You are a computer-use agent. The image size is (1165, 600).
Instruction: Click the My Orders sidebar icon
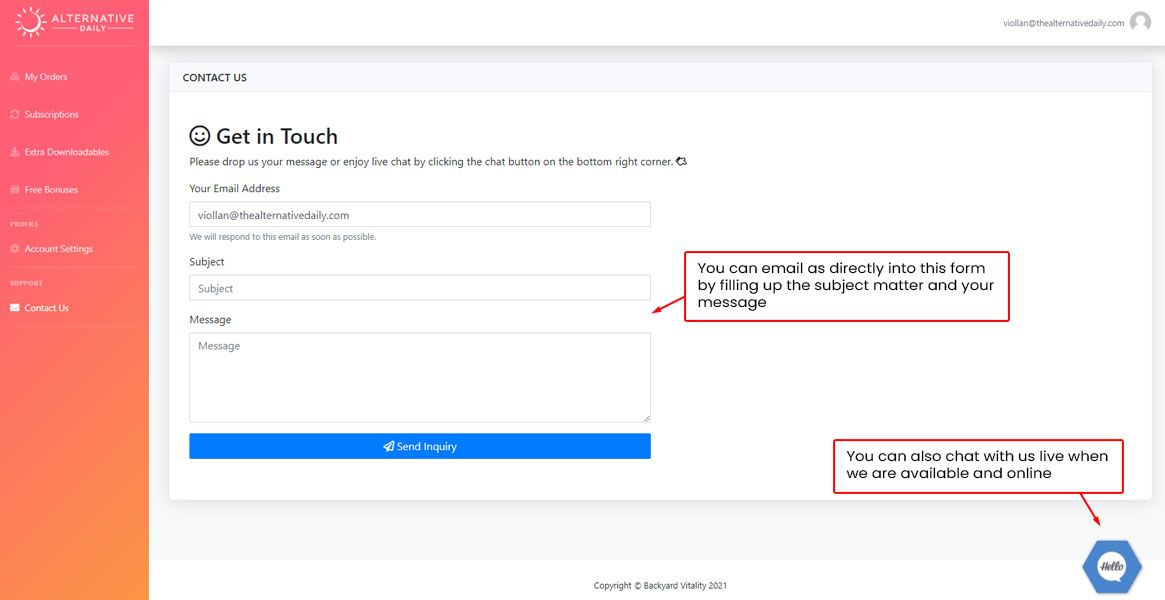click(15, 77)
